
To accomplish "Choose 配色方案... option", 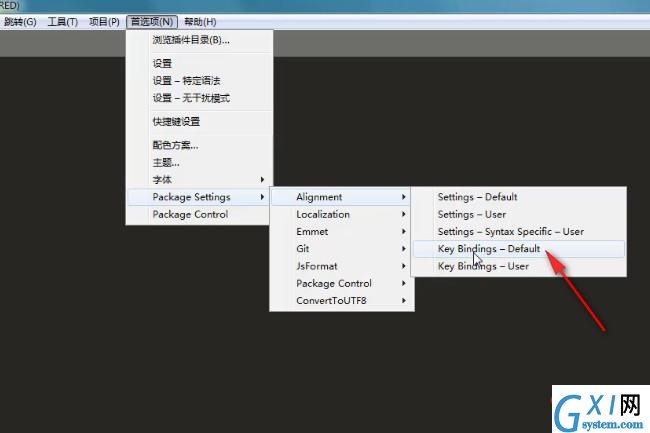I will click(x=199, y=145).
